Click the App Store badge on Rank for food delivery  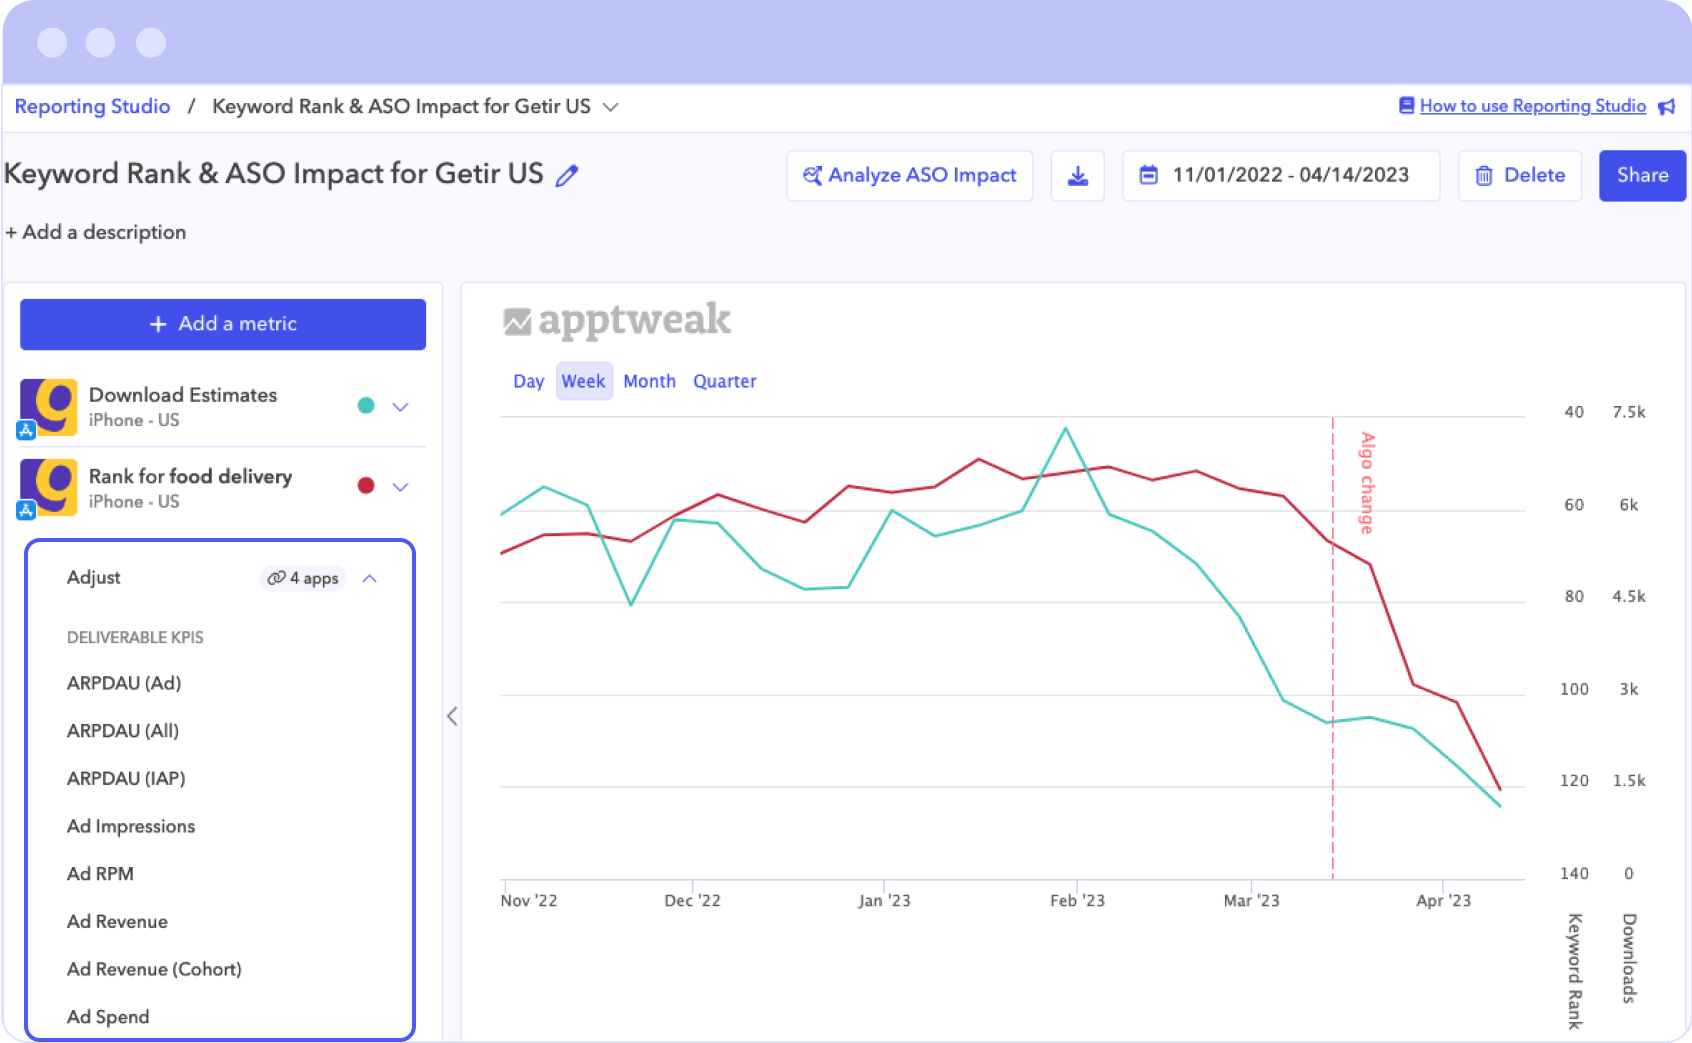click(x=25, y=510)
